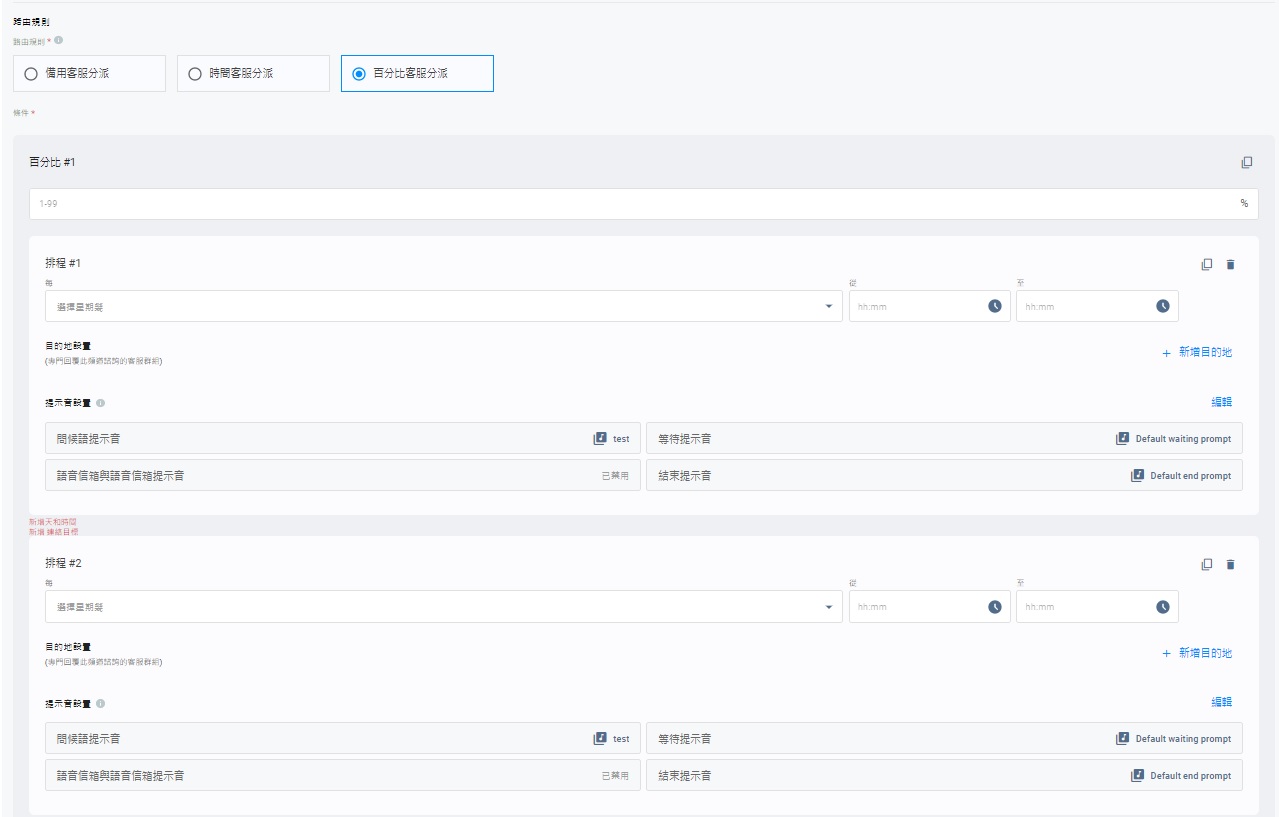Click the 百分比 #1 heading
1279x817 pixels.
click(52, 161)
